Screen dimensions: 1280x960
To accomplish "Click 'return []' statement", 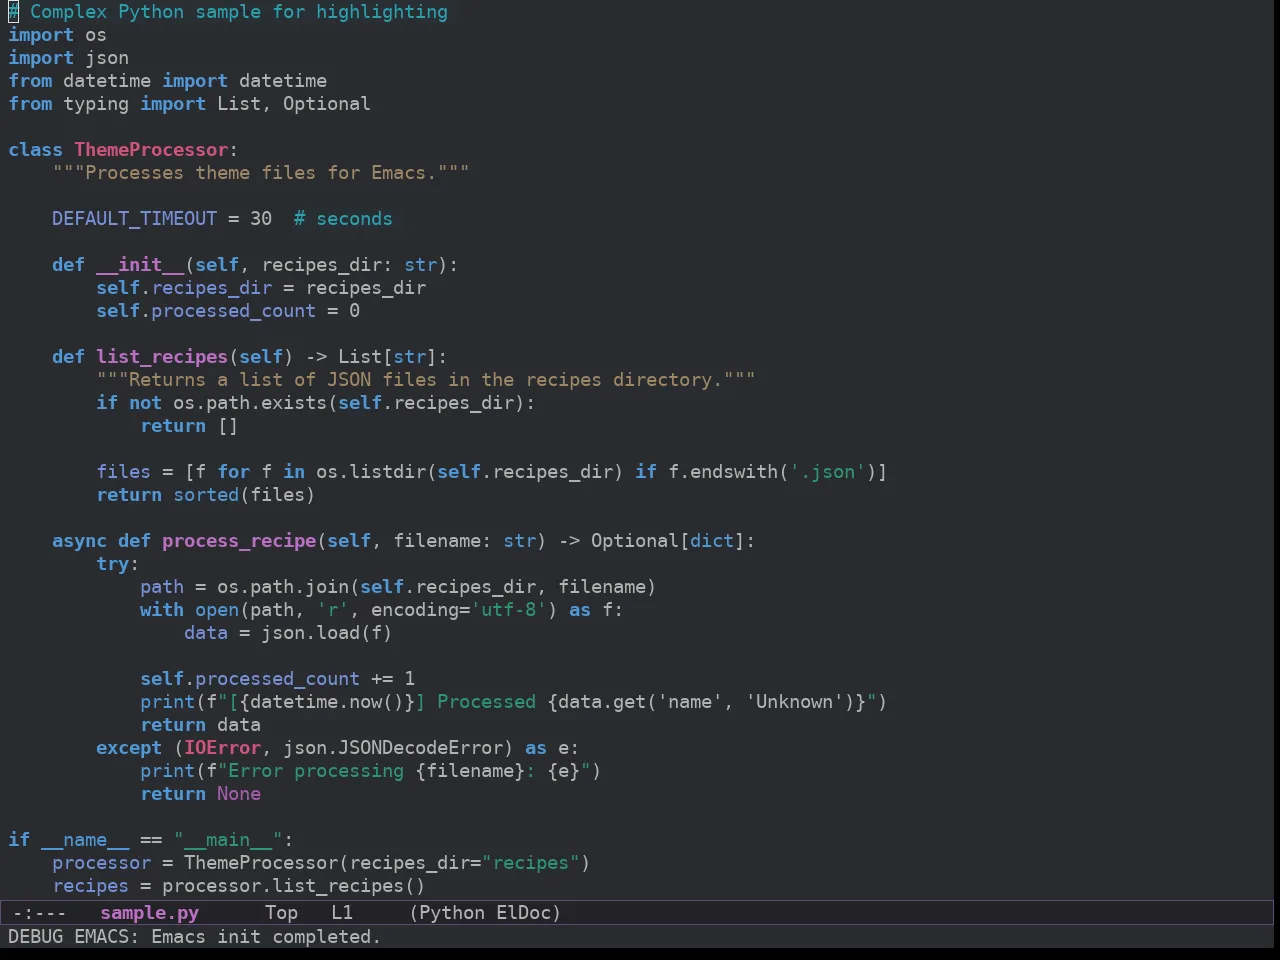I will (x=189, y=426).
